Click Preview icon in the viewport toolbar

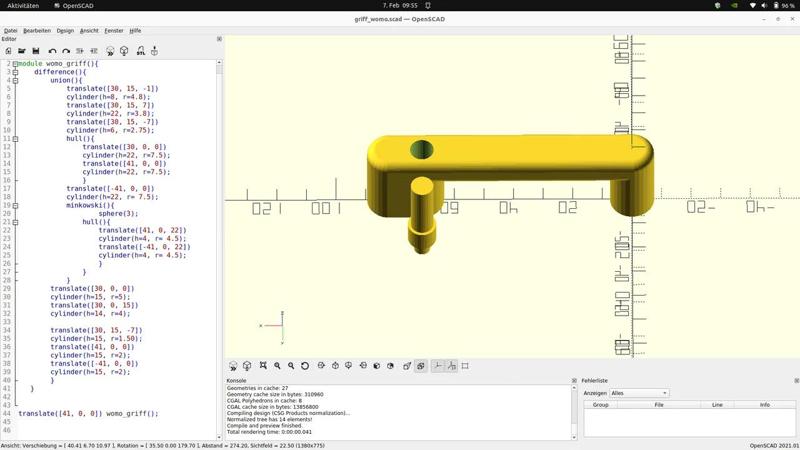pyautogui.click(x=233, y=366)
